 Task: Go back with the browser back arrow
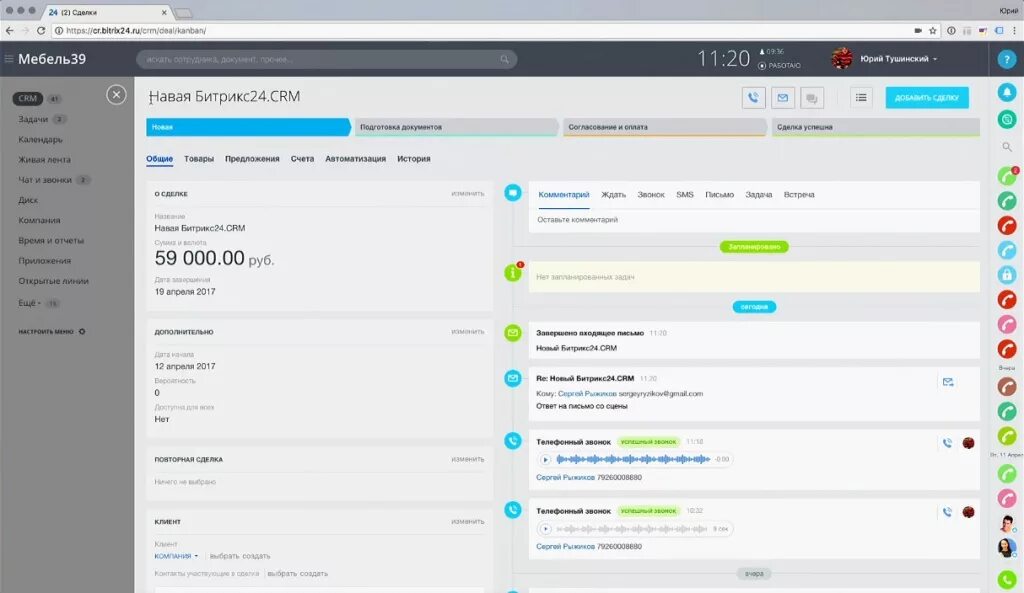coord(9,31)
